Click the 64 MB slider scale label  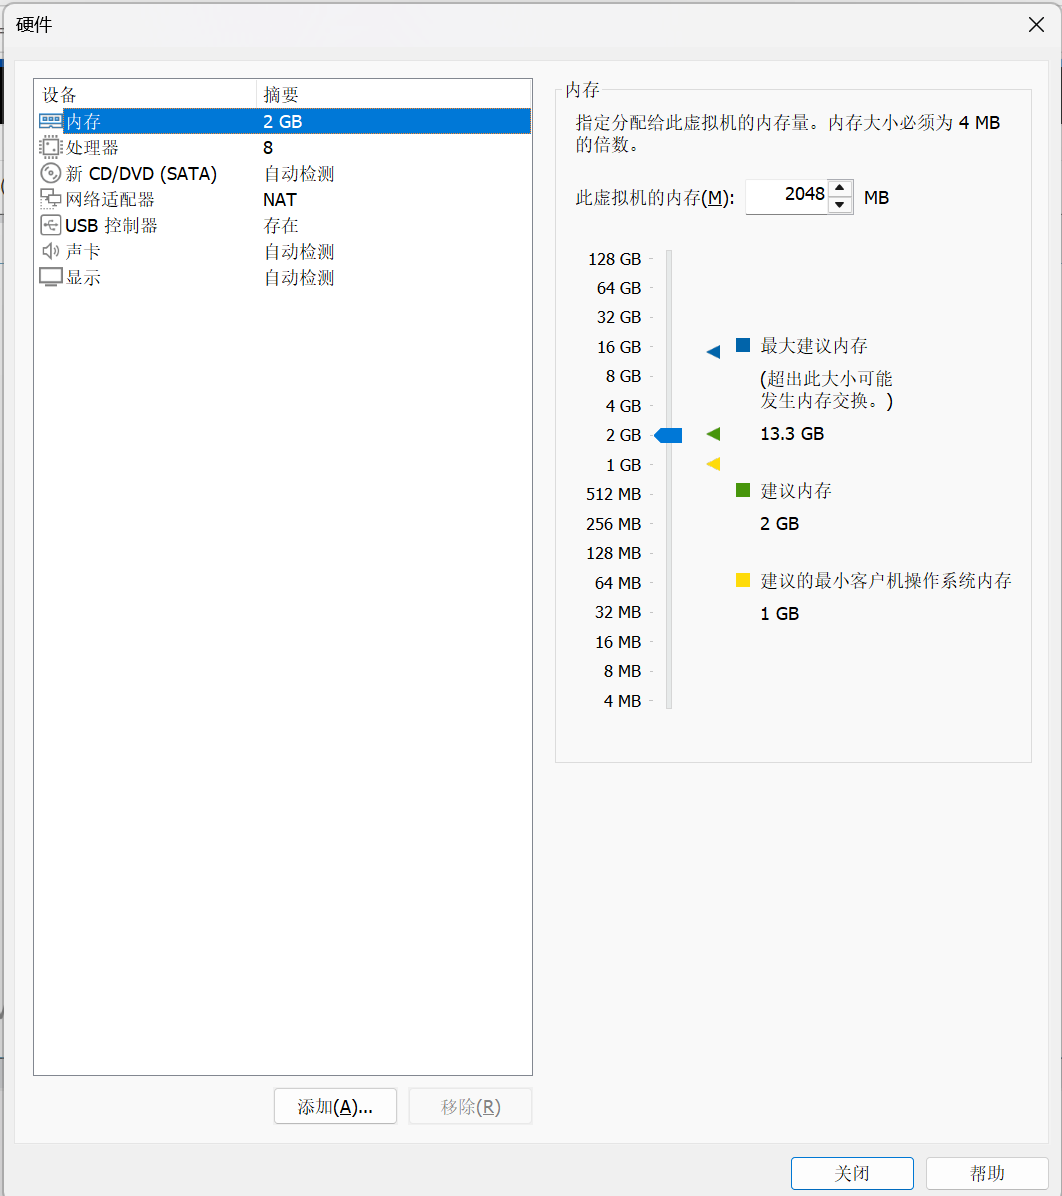click(x=618, y=583)
